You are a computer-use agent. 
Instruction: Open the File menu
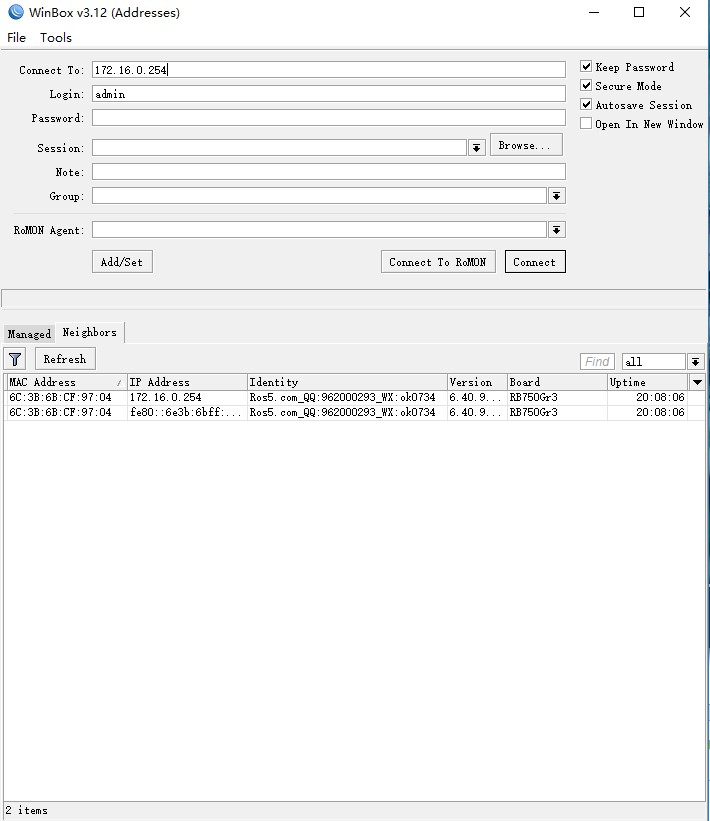click(16, 38)
